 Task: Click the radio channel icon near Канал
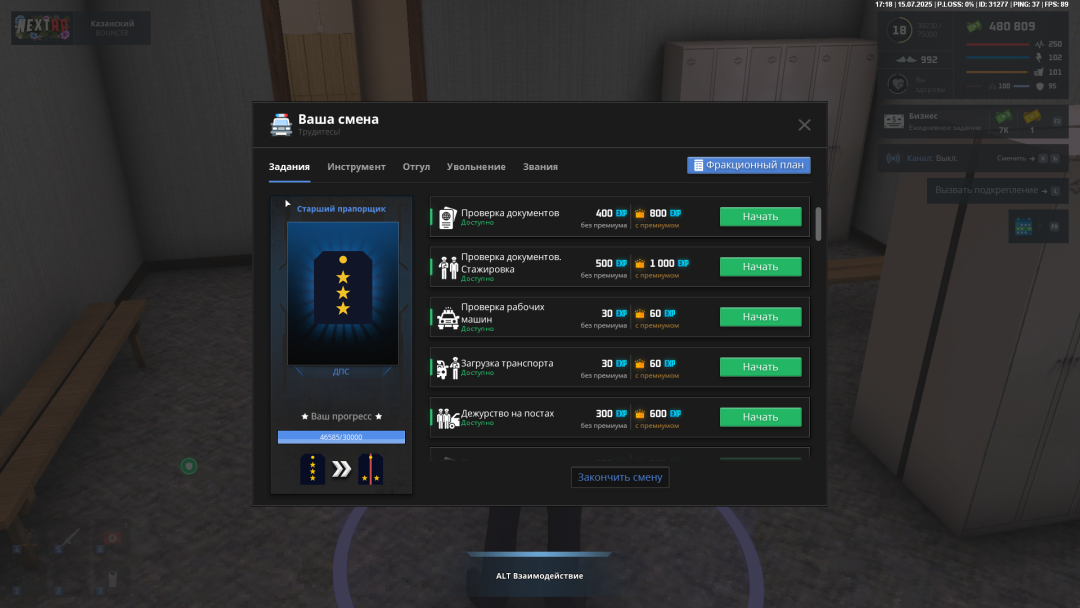click(893, 158)
